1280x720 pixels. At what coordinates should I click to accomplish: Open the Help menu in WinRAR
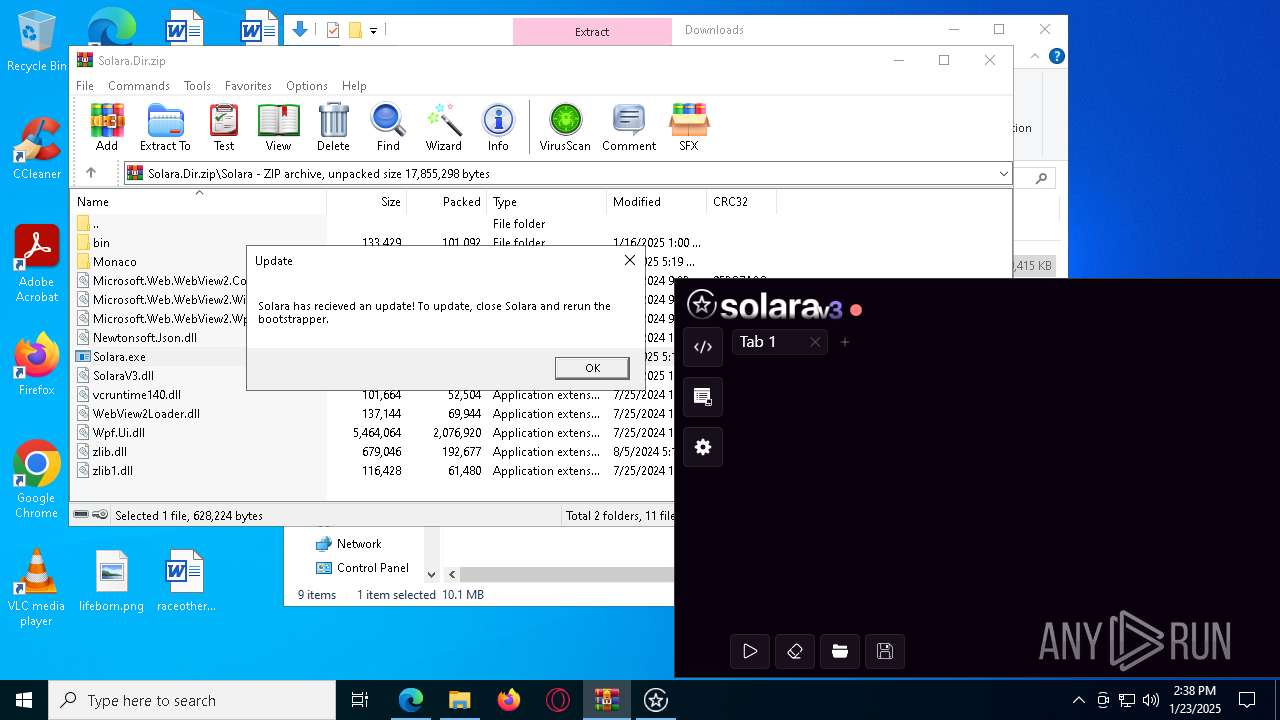(x=354, y=86)
